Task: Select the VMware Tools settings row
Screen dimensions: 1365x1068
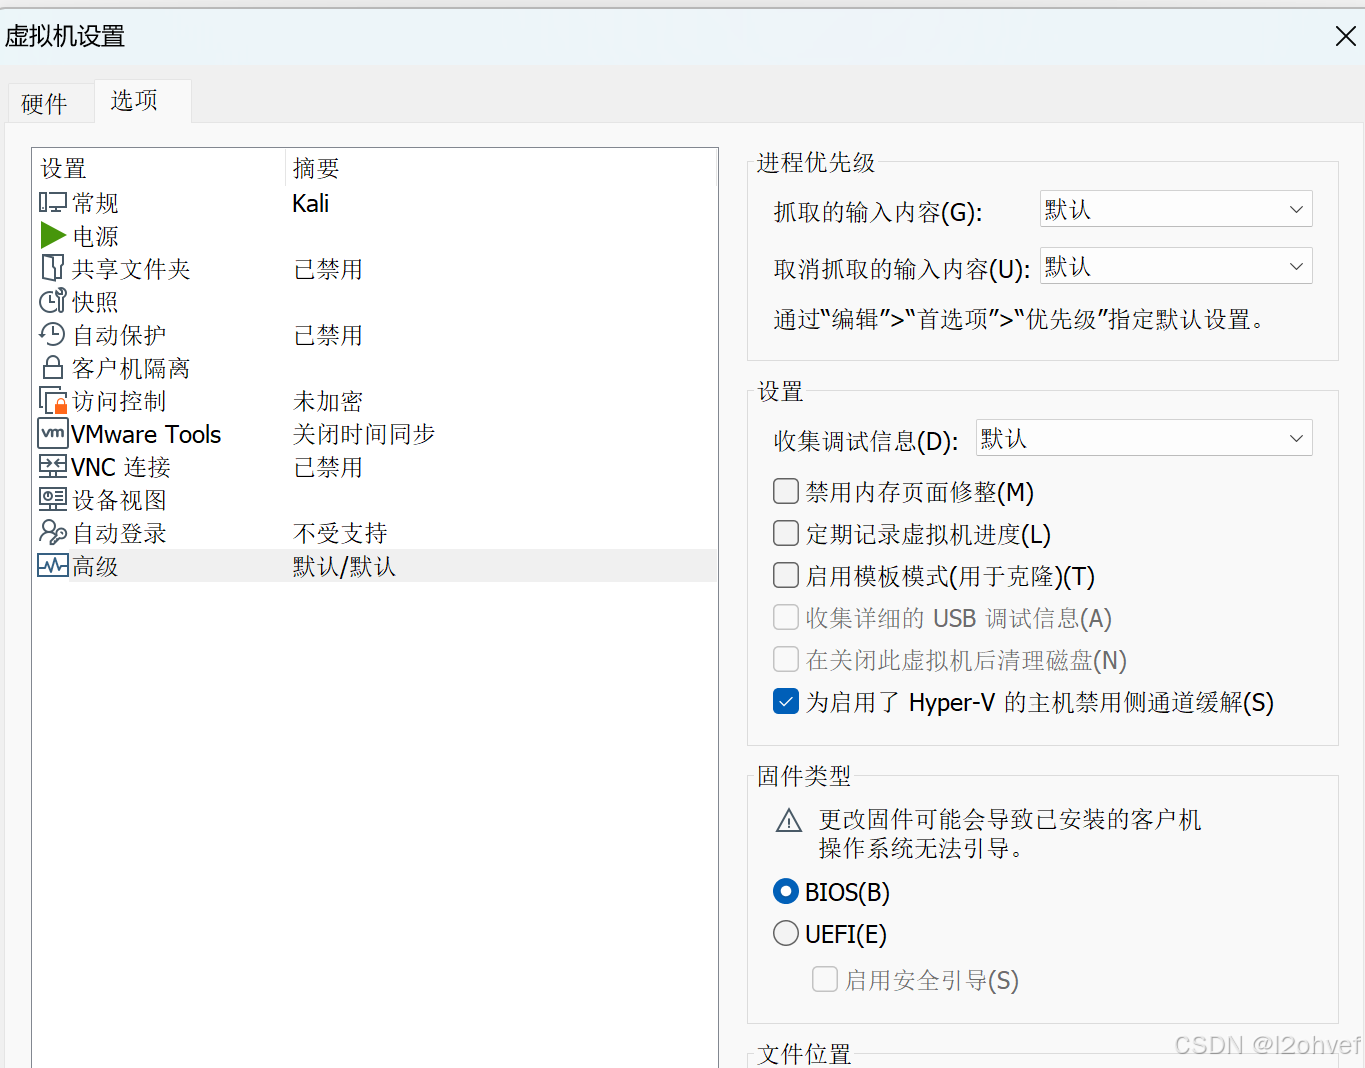Action: click(375, 434)
